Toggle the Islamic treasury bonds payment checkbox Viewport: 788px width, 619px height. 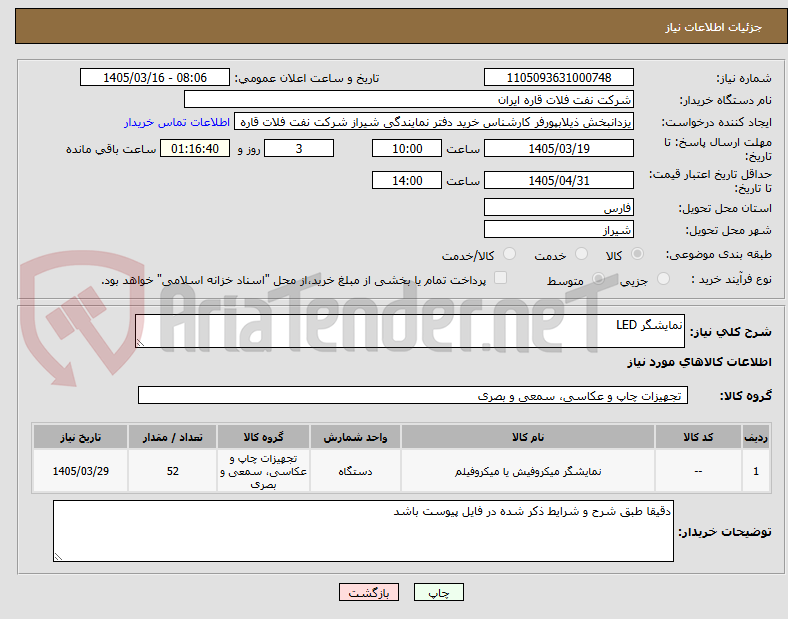pos(501,278)
